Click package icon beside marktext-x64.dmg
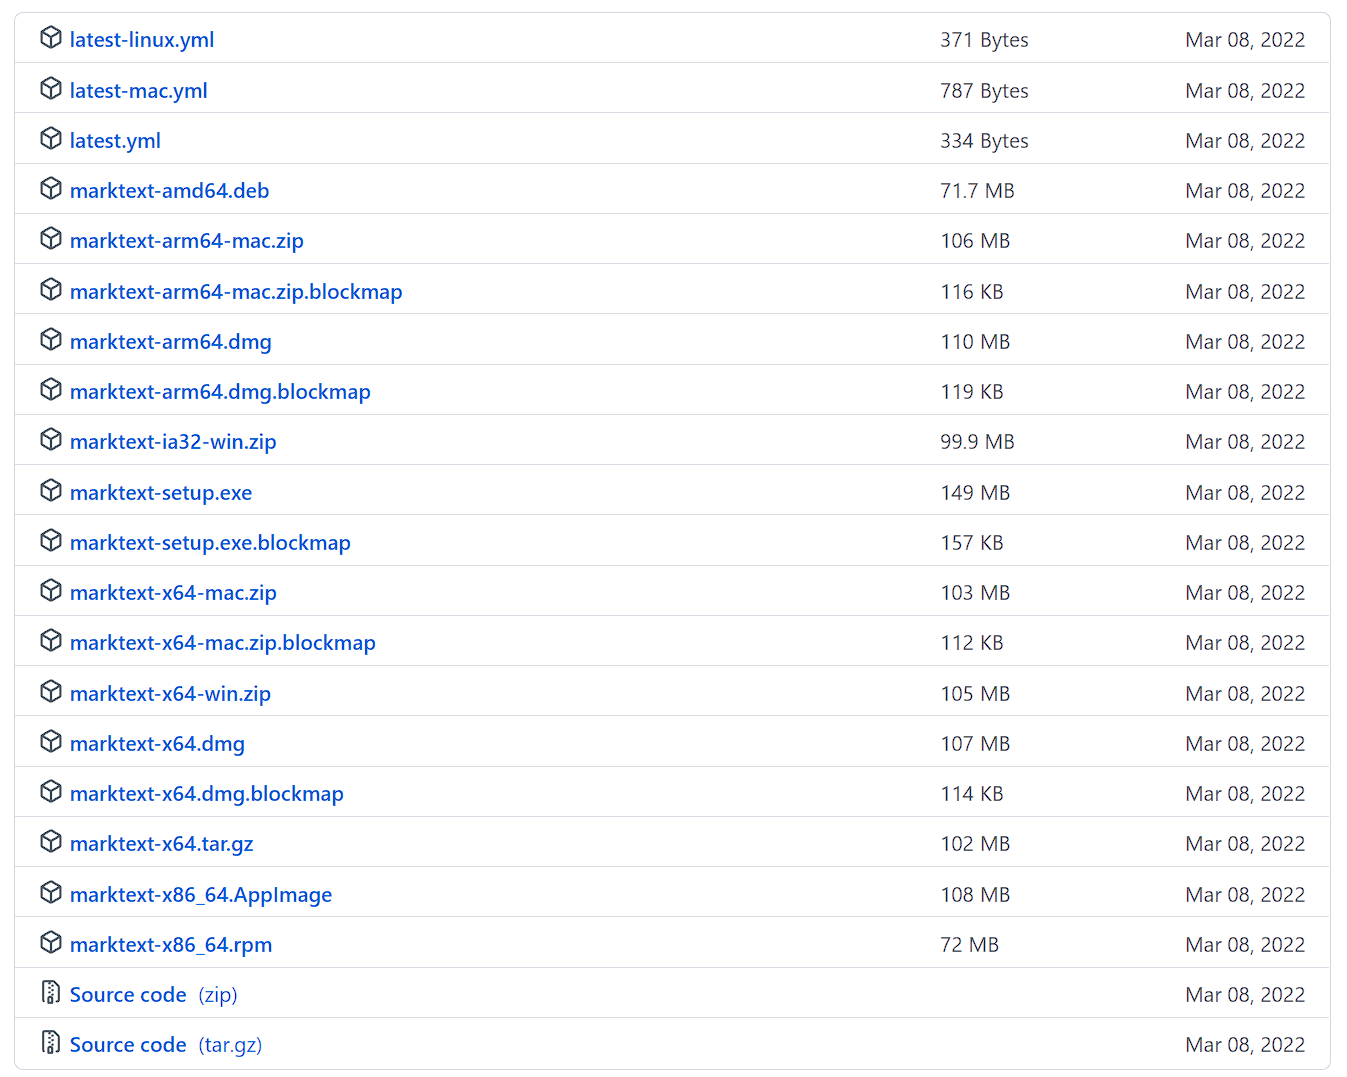This screenshot has height=1077, width=1347. pos(51,741)
